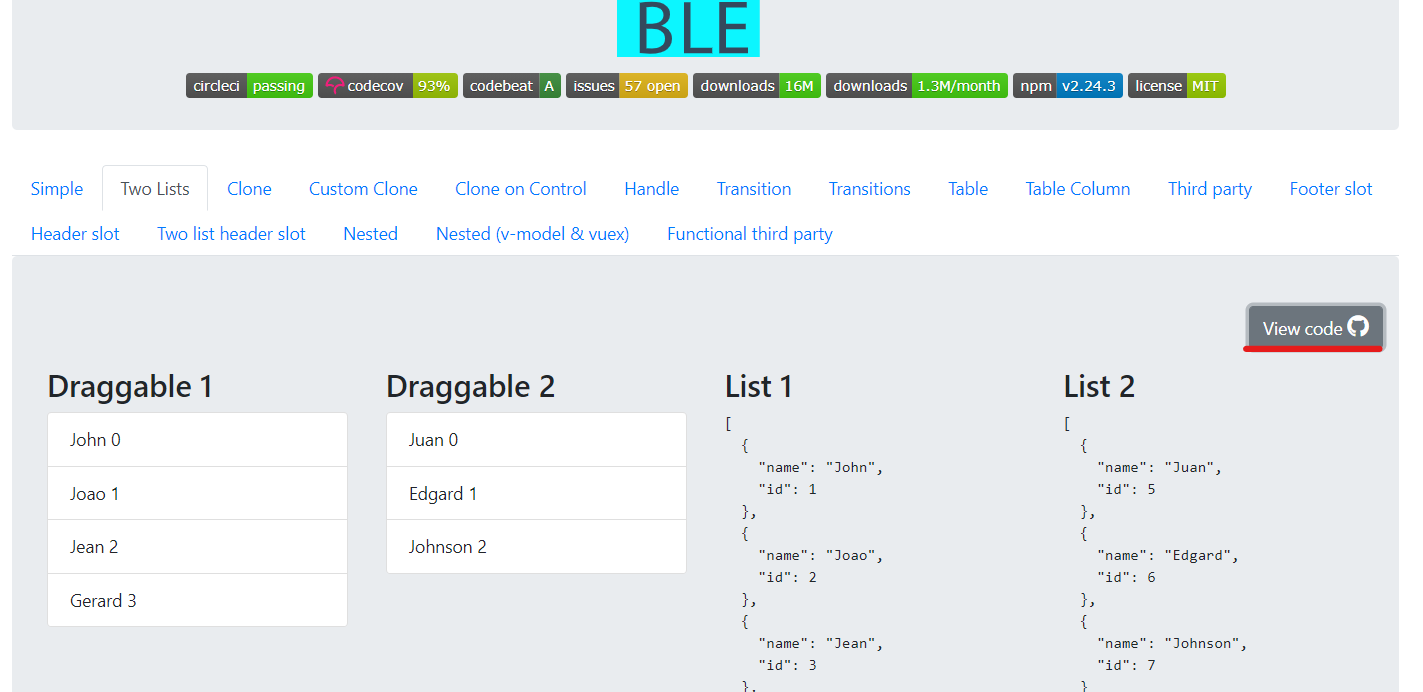
Task: Open the Table Column tab
Action: tap(1078, 189)
